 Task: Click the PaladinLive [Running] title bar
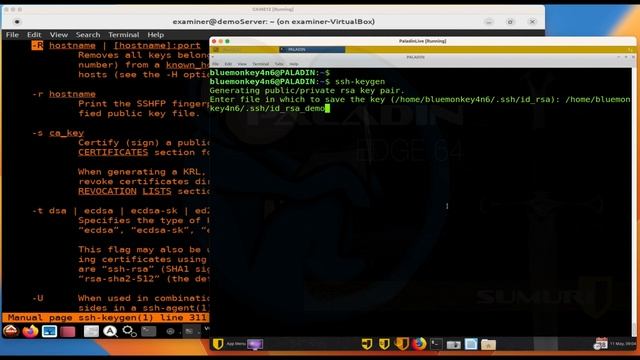click(422, 41)
